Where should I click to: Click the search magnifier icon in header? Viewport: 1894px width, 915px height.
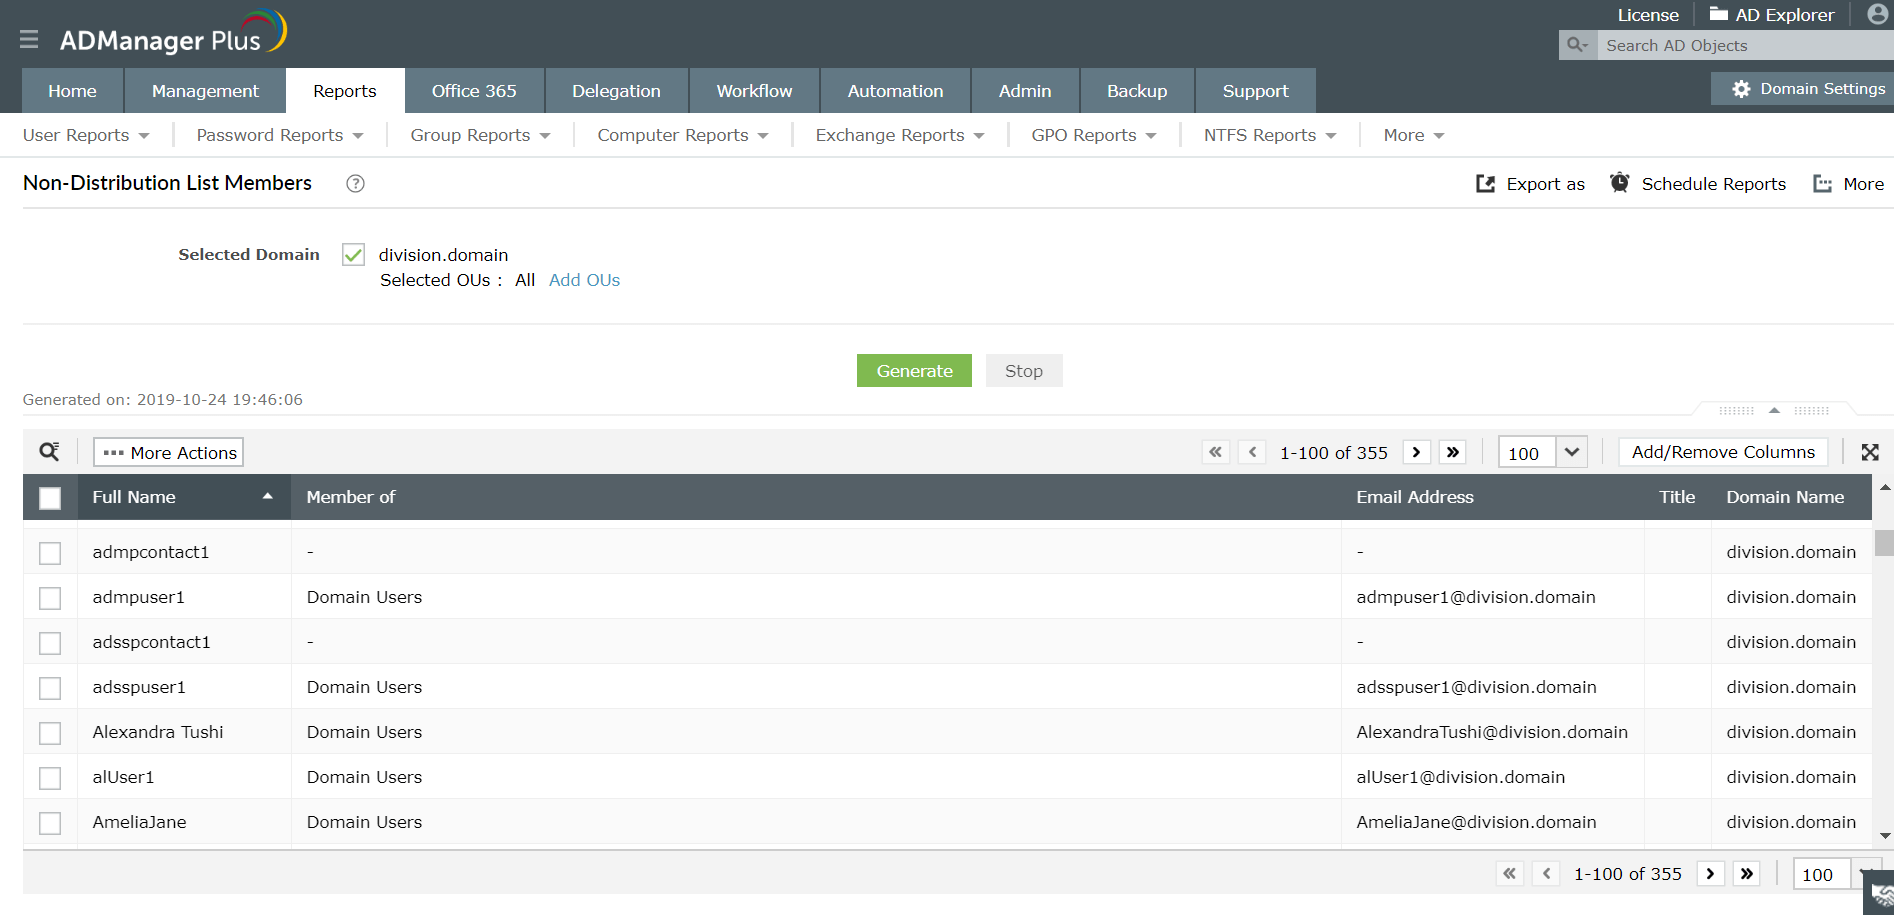click(1578, 45)
